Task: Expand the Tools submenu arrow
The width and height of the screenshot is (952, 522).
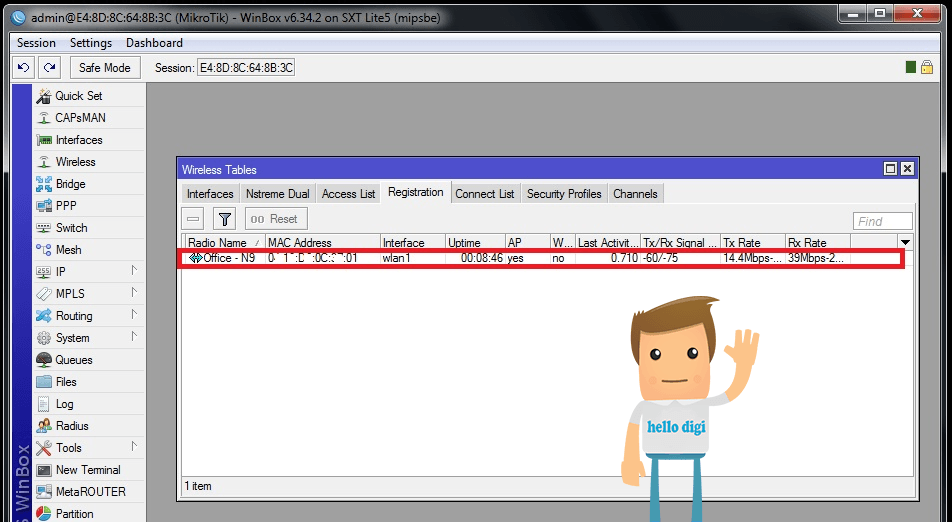Action: click(134, 447)
